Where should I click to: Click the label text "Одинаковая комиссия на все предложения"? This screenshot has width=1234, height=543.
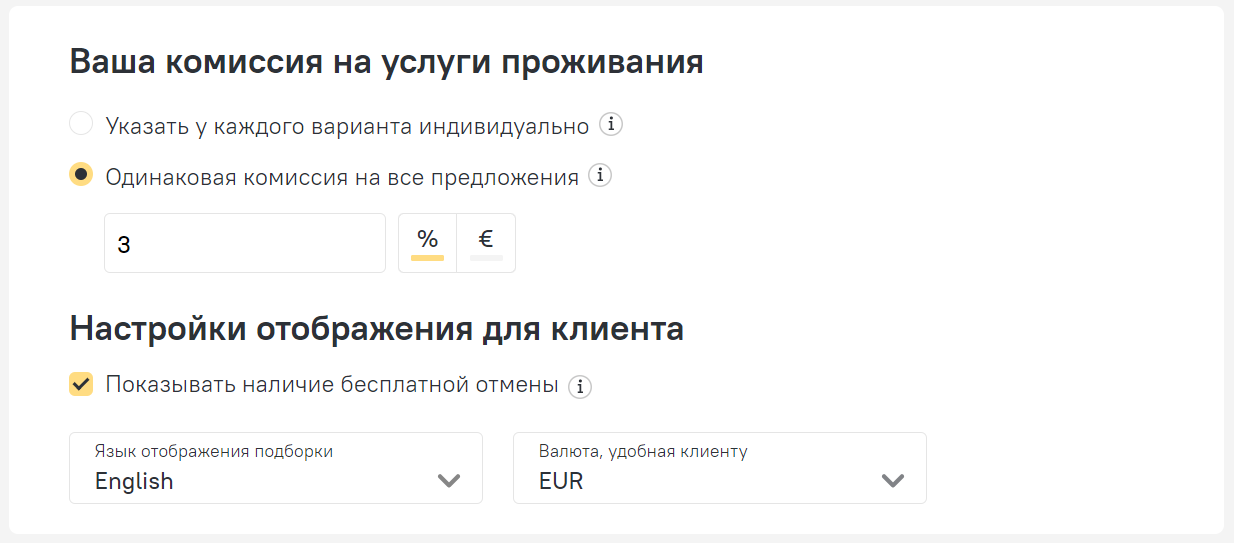click(342, 177)
